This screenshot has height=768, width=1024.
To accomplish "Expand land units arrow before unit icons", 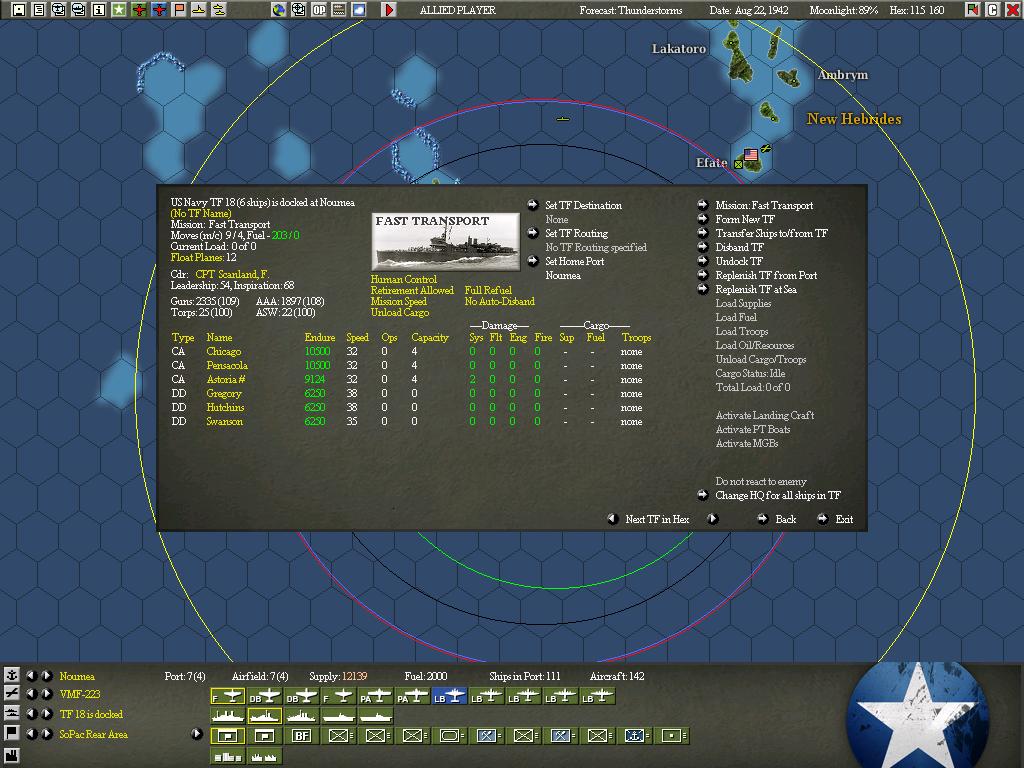I will (x=197, y=734).
